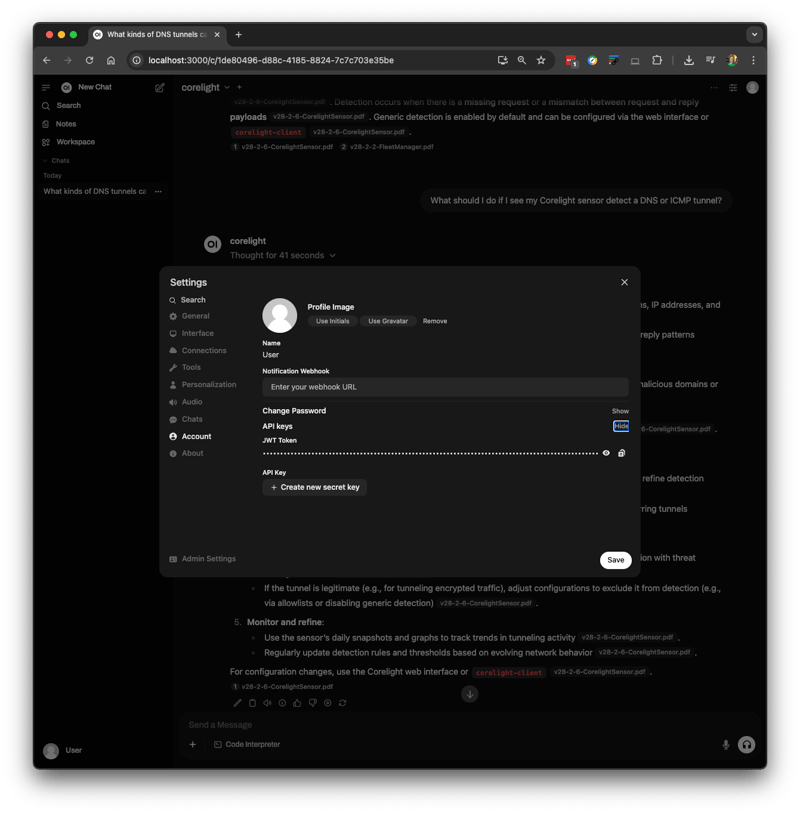Copy the JWT token to clipboard

click(x=622, y=453)
